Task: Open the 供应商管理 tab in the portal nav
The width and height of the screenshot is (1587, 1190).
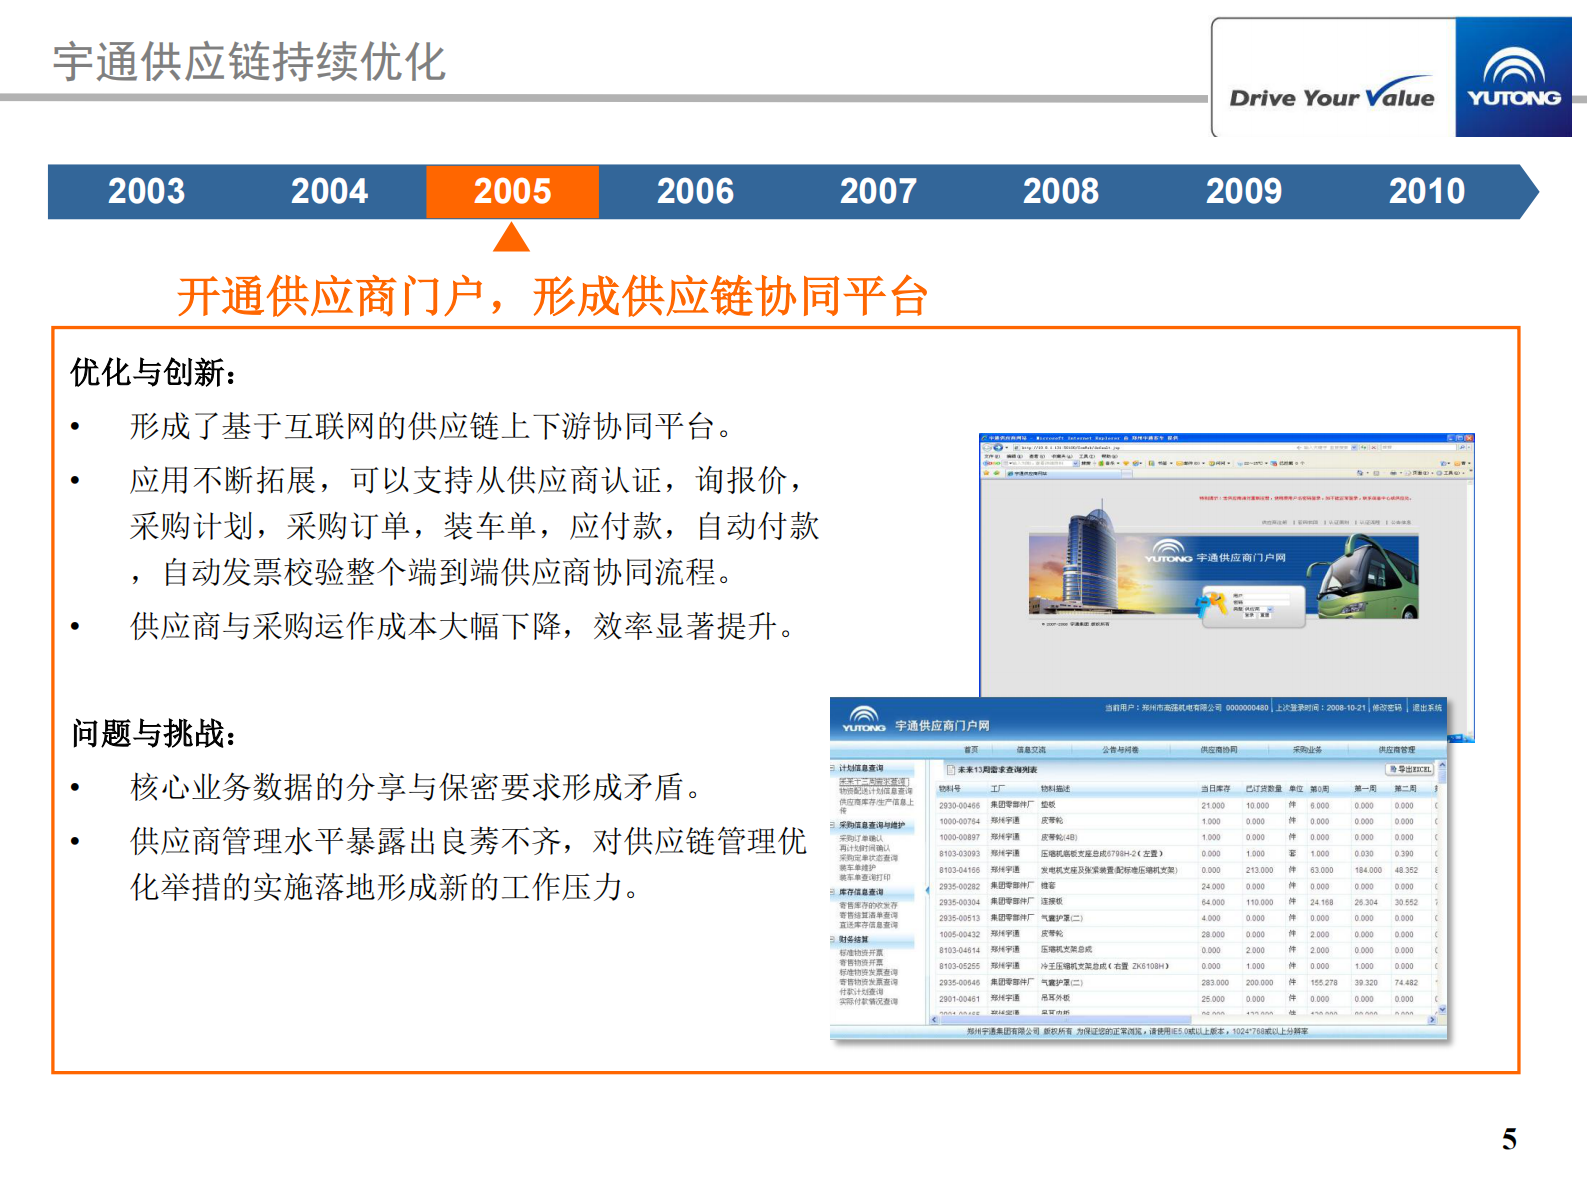Action: click(x=1396, y=749)
